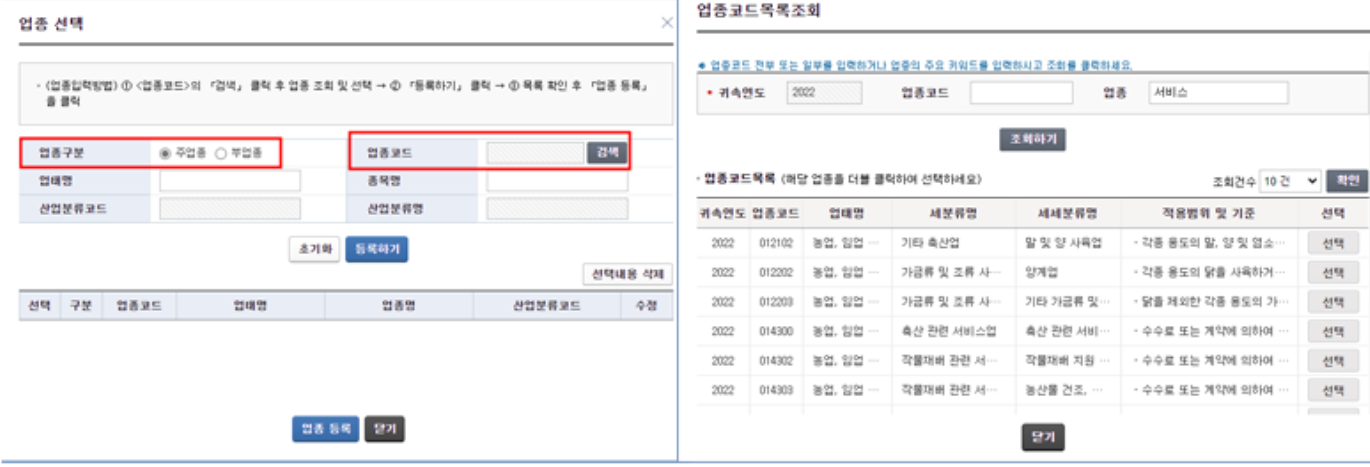
Task: Click the 선택내용 삭제 button
Action: [627, 274]
